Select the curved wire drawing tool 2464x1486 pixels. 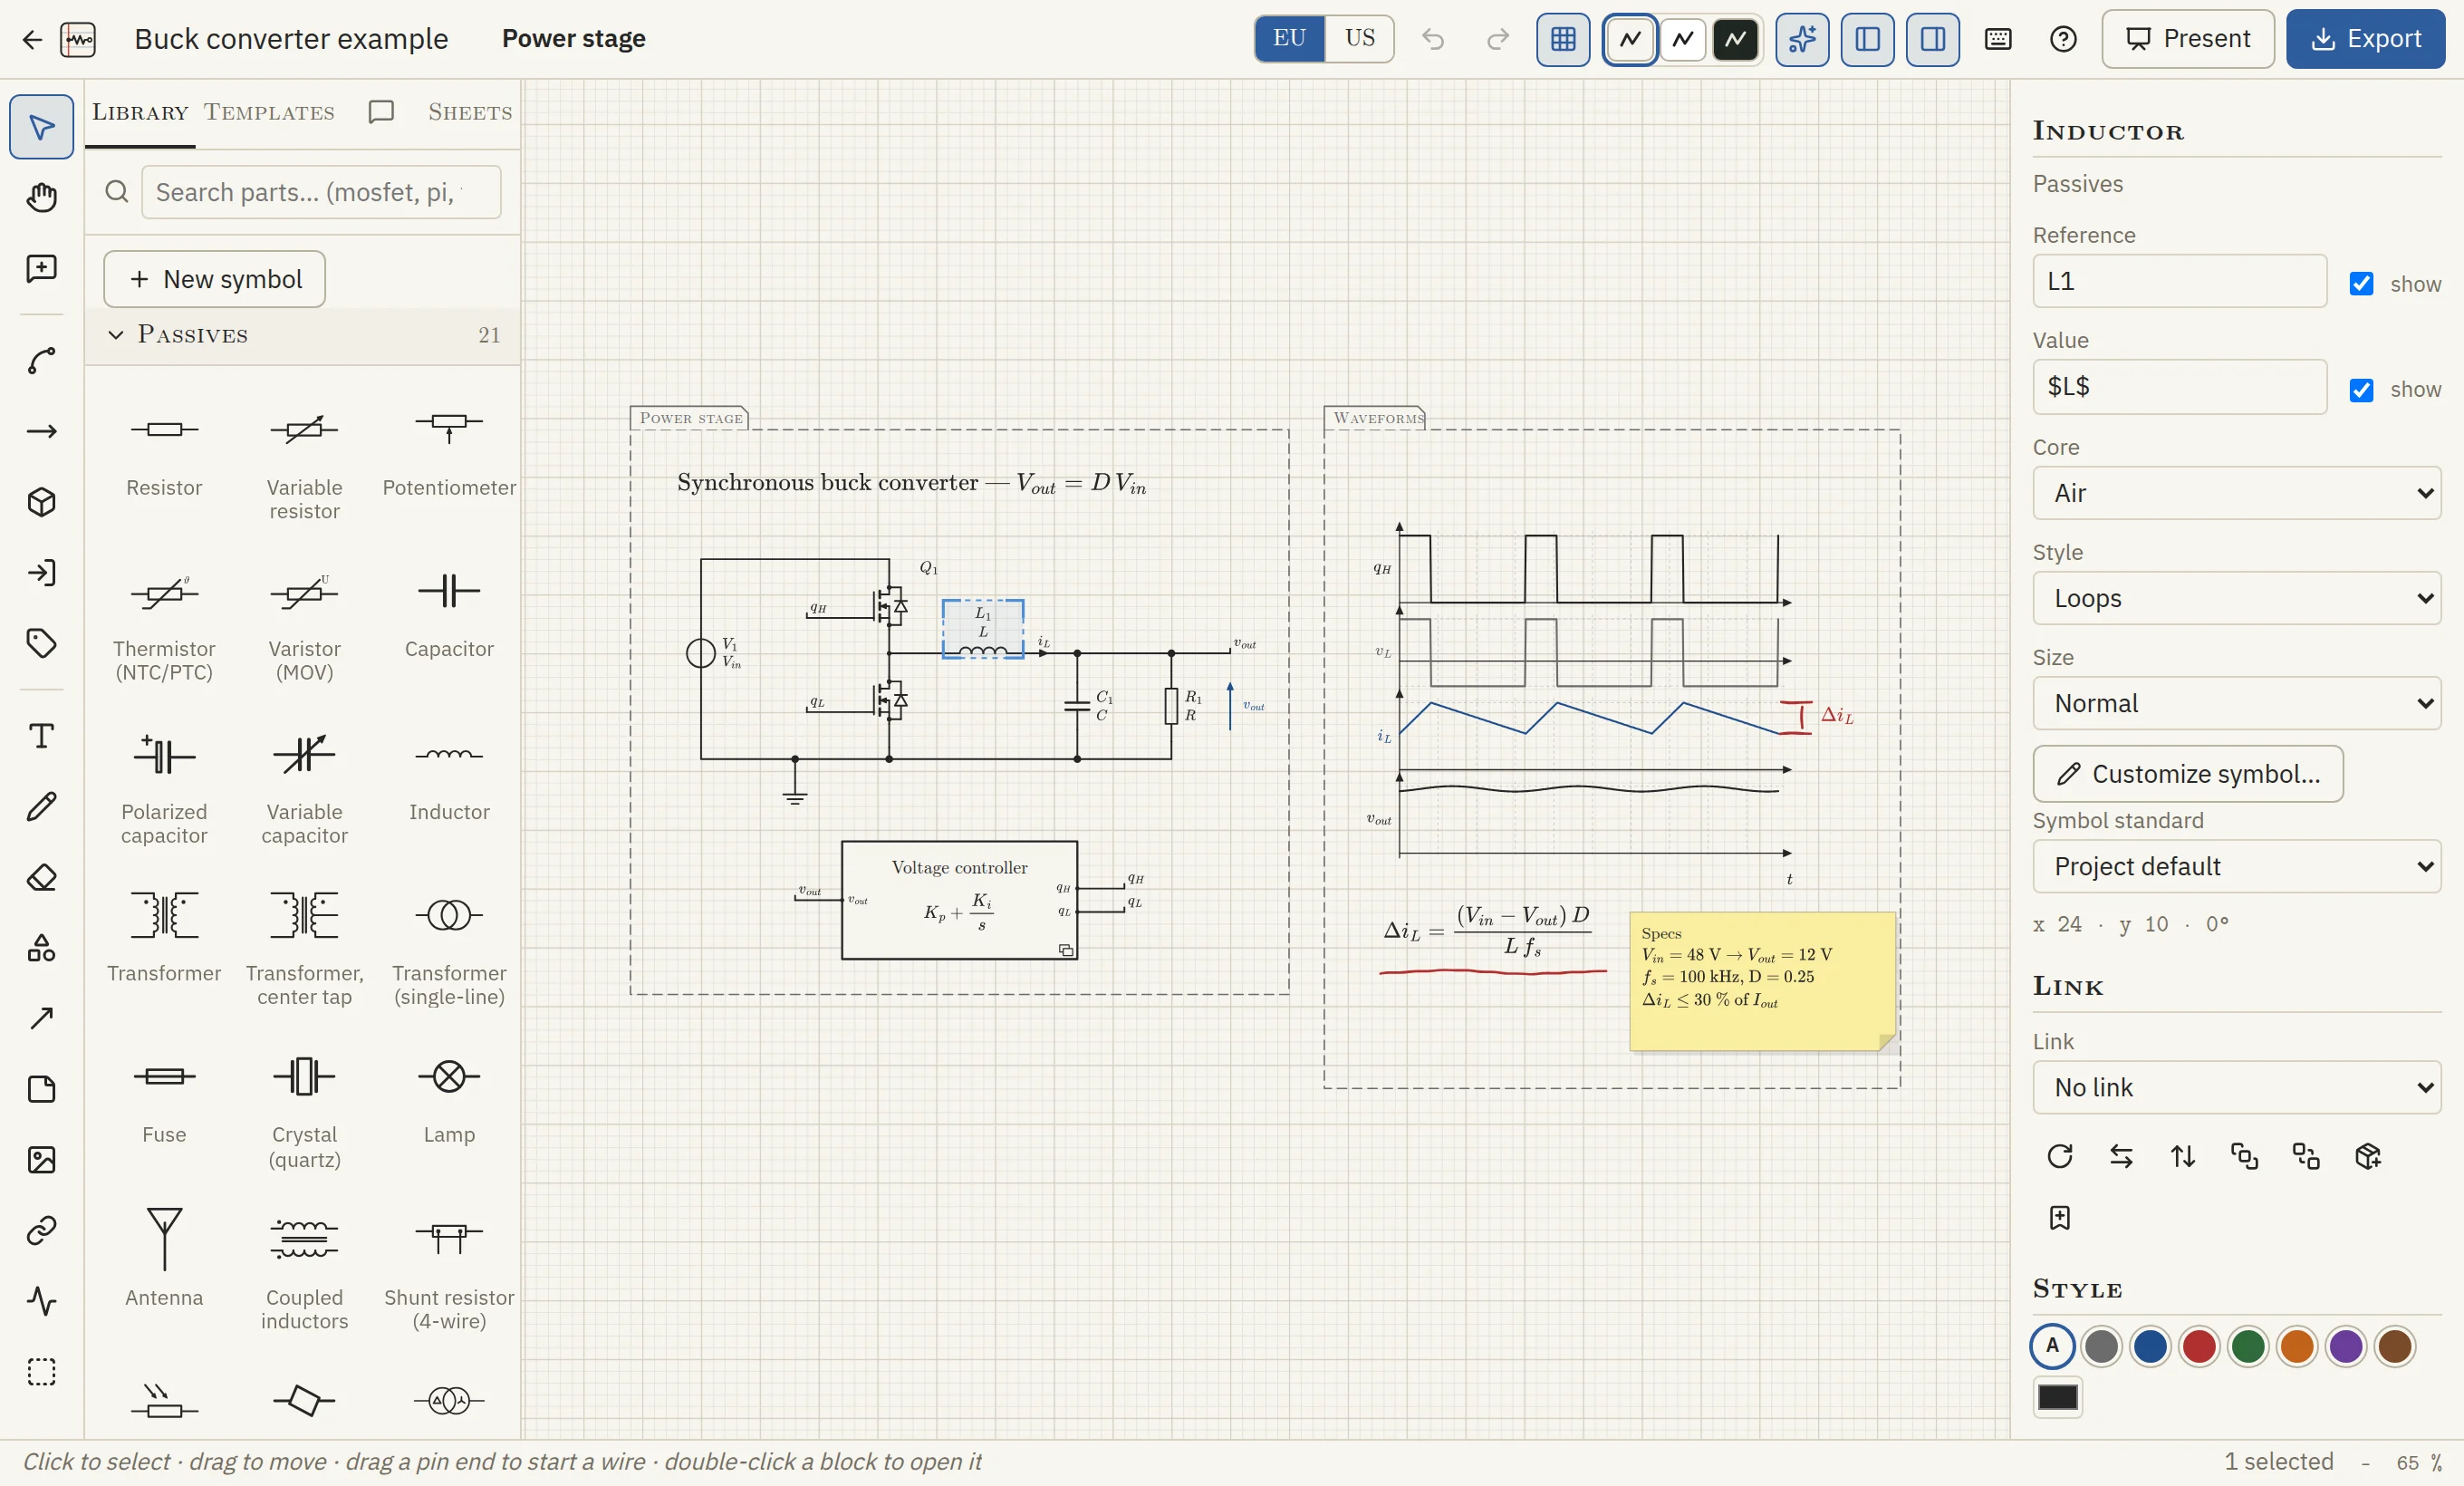tap(41, 361)
